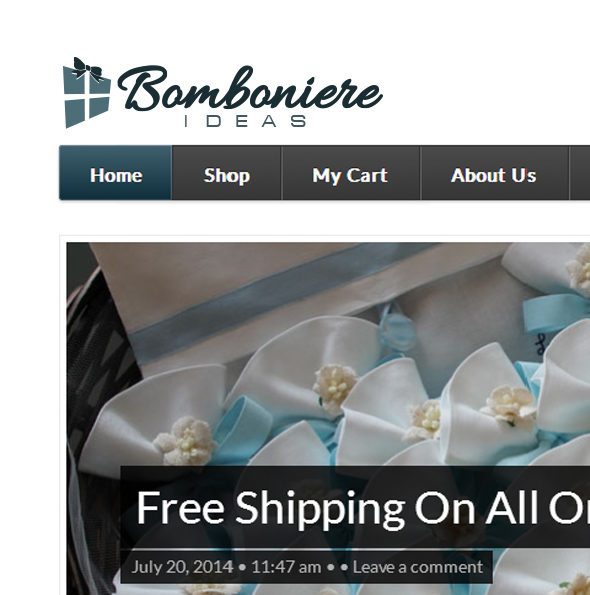This screenshot has width=590, height=595.
Task: Click the bow atop the gift box logo
Action: [x=88, y=69]
